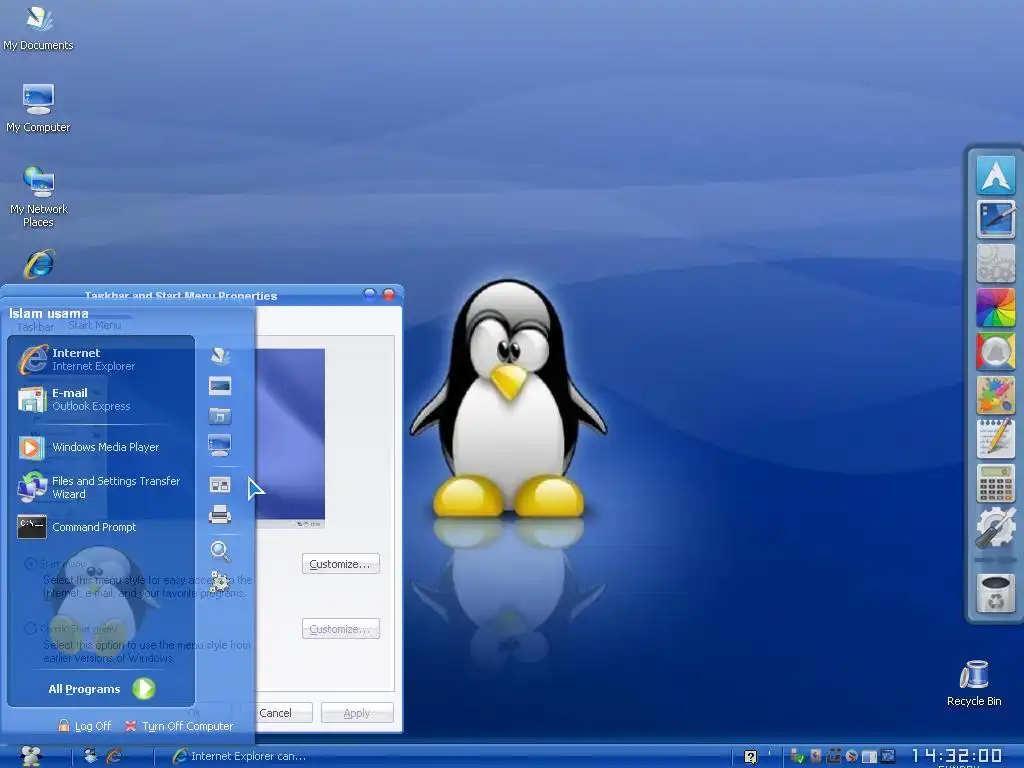Click Apply in Taskbar and Start Menu Properties
Image resolution: width=1024 pixels, height=768 pixels.
(x=357, y=713)
